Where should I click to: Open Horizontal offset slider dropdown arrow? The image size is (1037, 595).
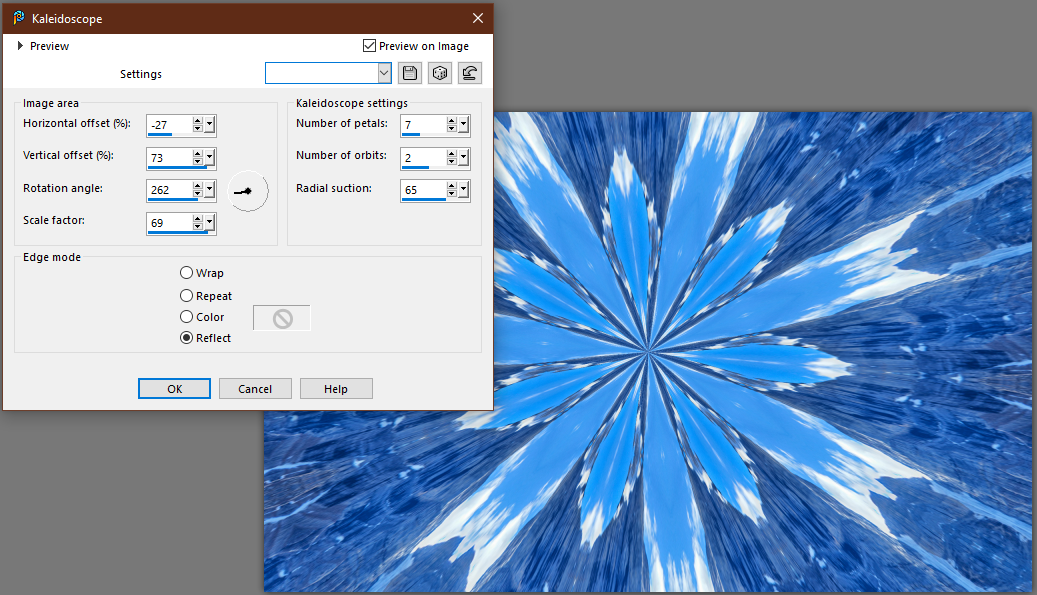click(x=210, y=124)
